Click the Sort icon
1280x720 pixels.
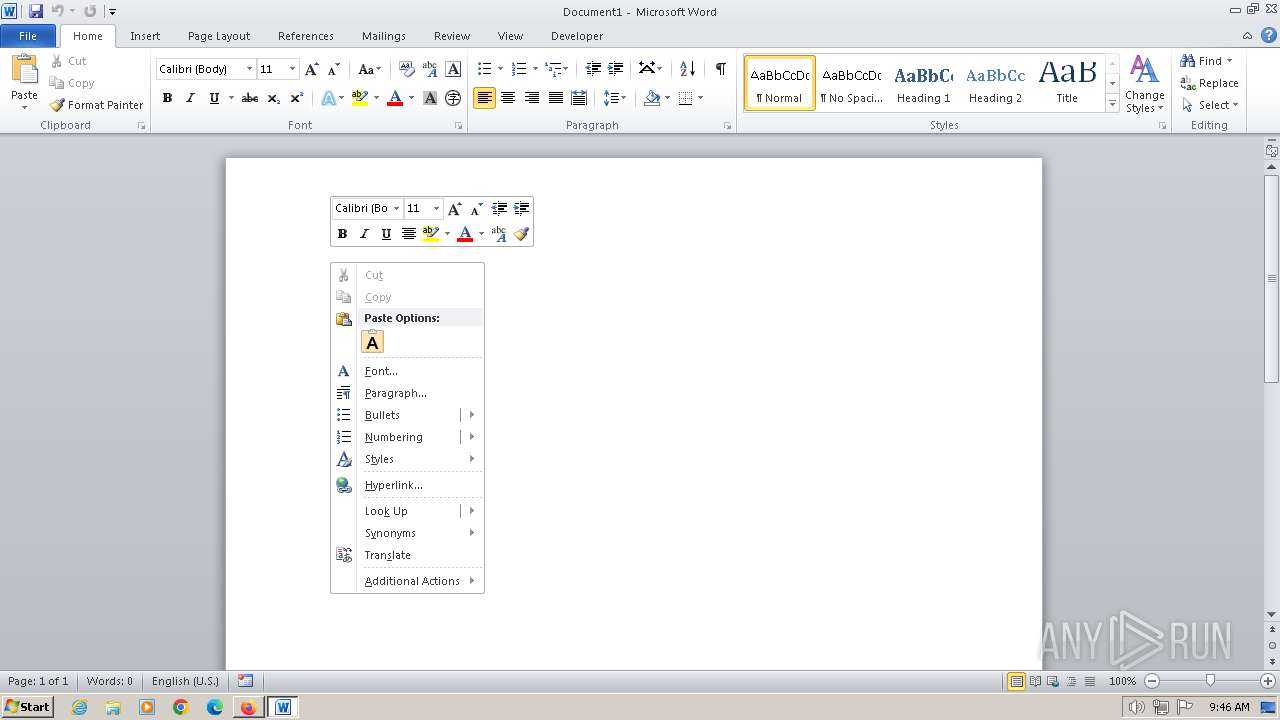click(687, 69)
